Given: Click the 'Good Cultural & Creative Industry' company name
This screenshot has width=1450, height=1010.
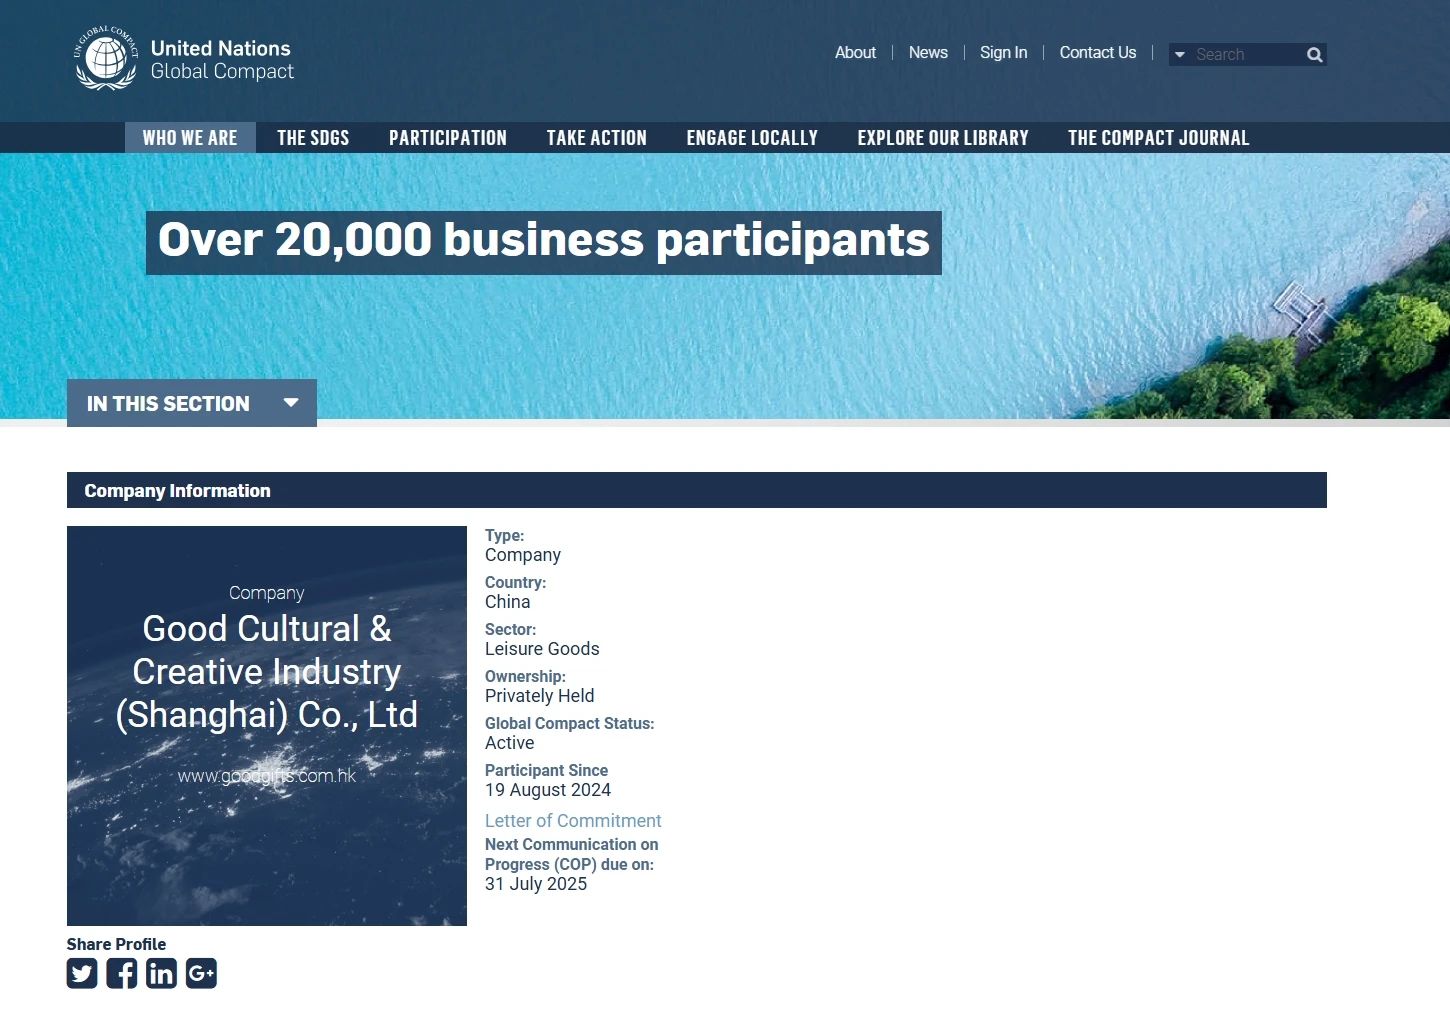Looking at the screenshot, I should click(x=267, y=672).
